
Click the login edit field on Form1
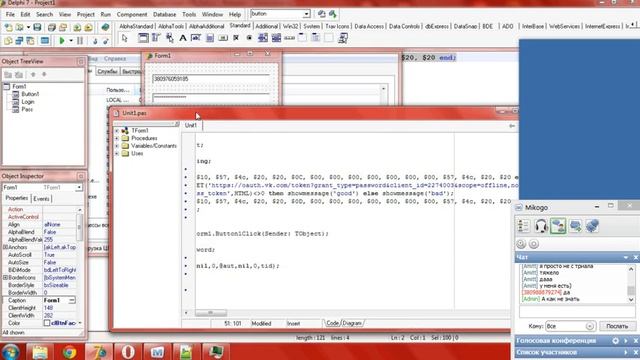211,79
